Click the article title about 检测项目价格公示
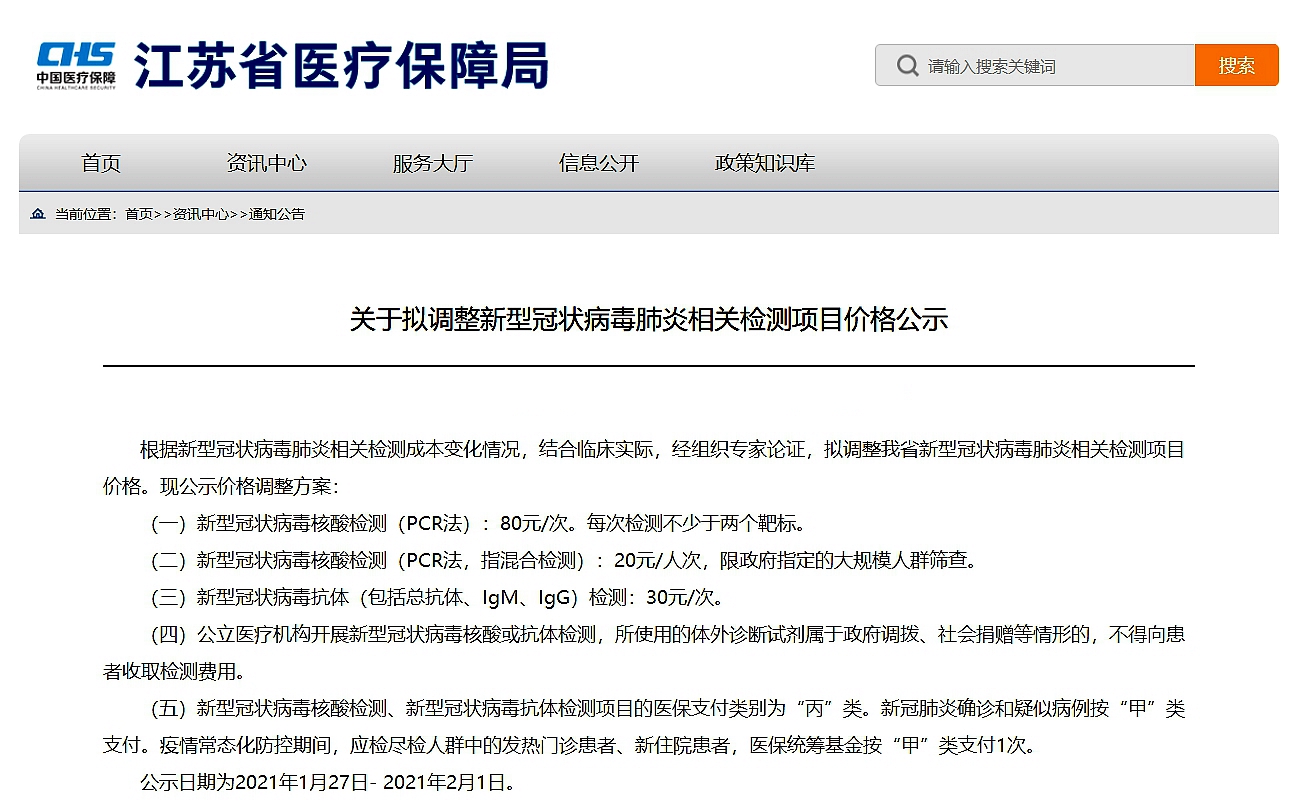The width and height of the screenshot is (1298, 805). pos(648,320)
